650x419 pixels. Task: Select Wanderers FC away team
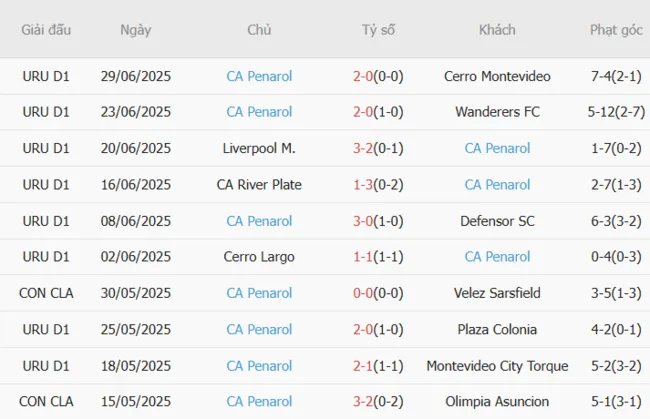[x=497, y=111]
